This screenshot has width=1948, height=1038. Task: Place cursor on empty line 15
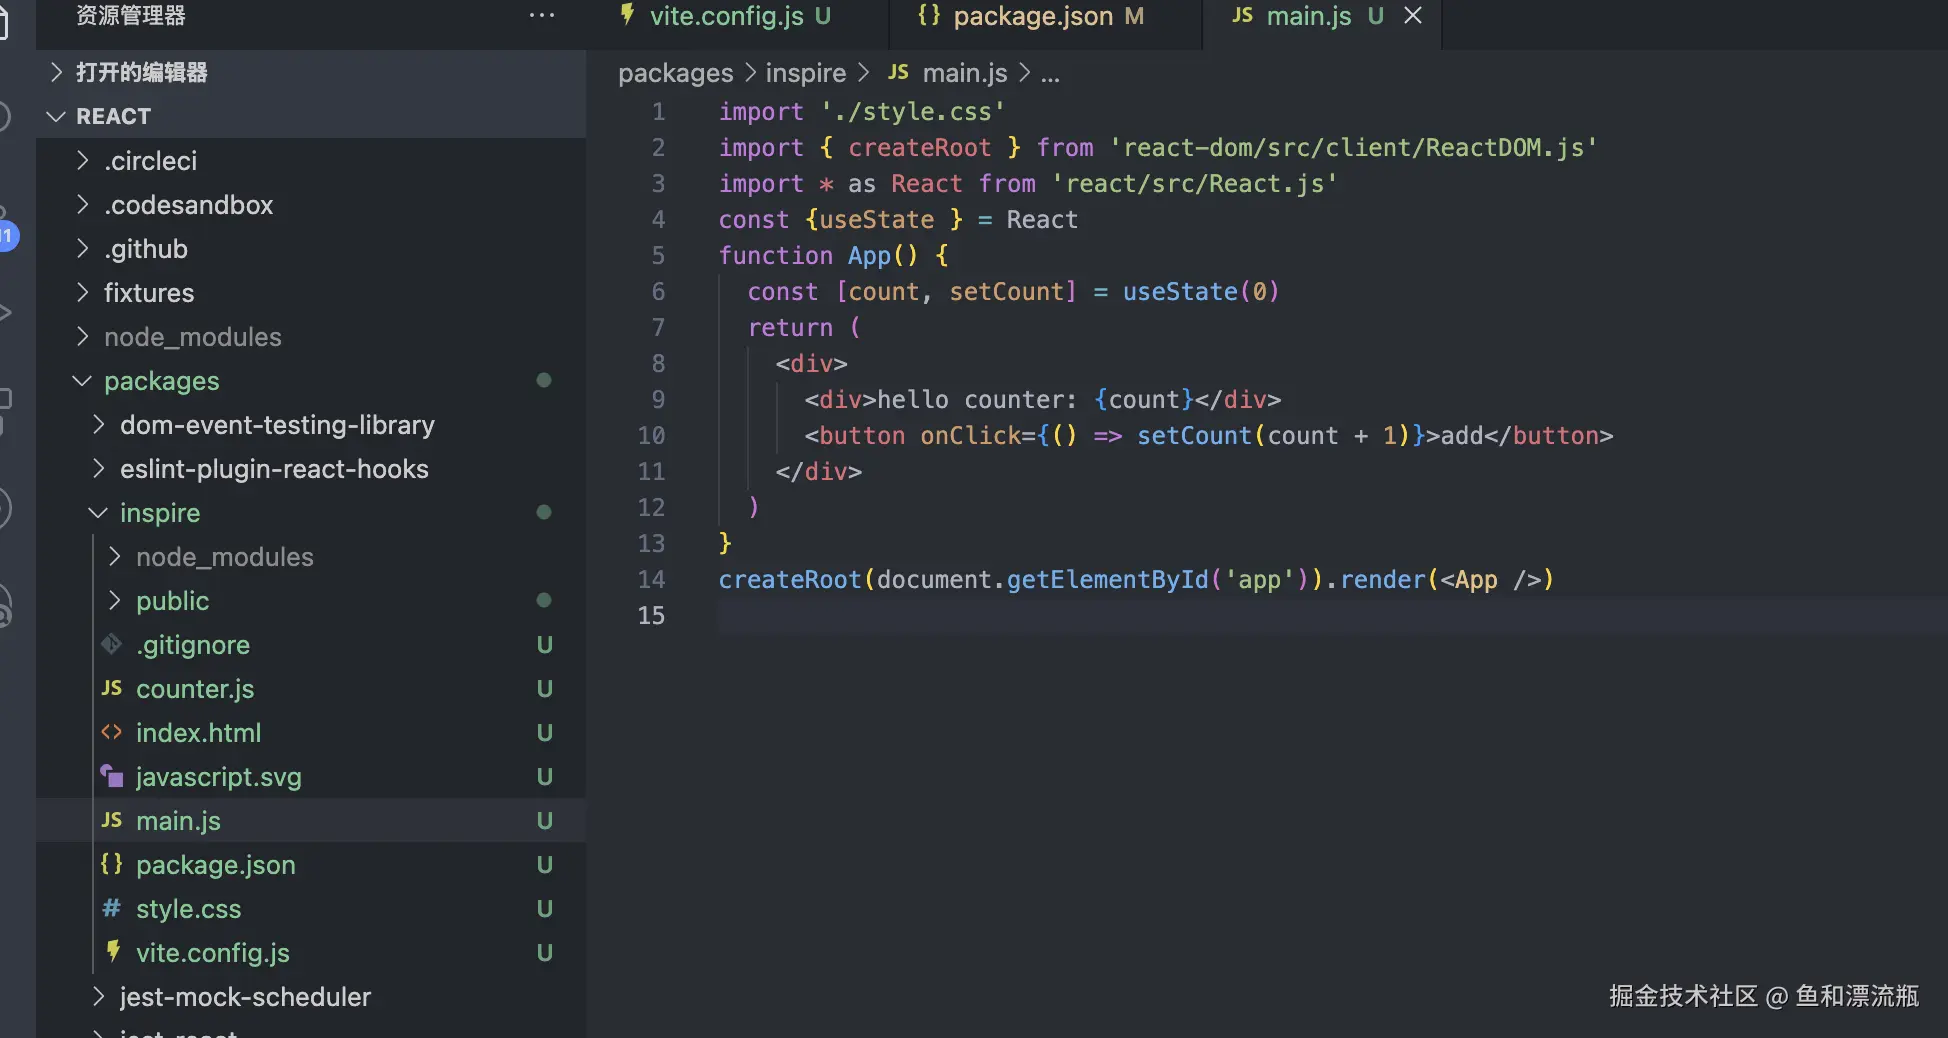1332,616
